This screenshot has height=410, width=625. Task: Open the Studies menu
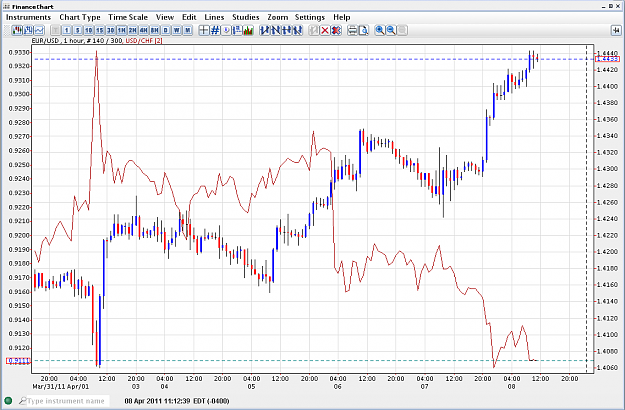246,17
